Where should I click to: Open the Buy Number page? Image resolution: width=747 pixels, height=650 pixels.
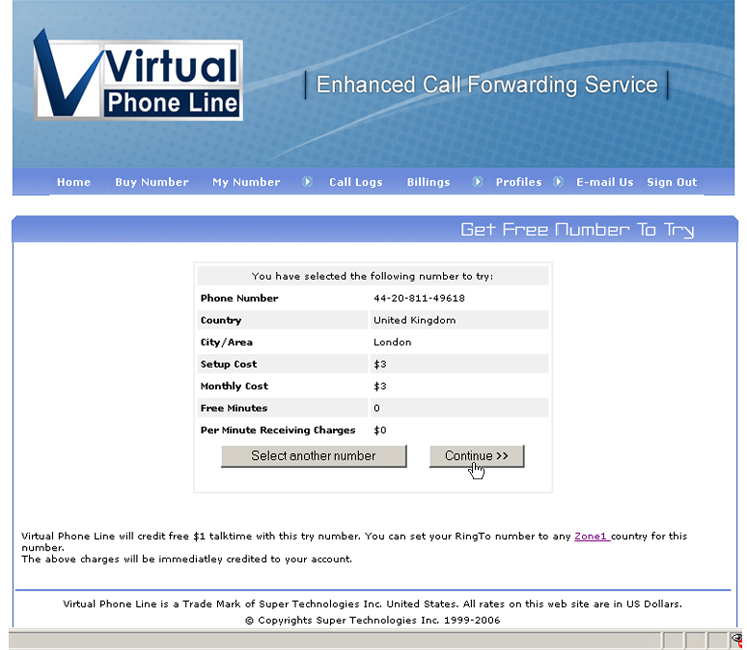tap(151, 182)
